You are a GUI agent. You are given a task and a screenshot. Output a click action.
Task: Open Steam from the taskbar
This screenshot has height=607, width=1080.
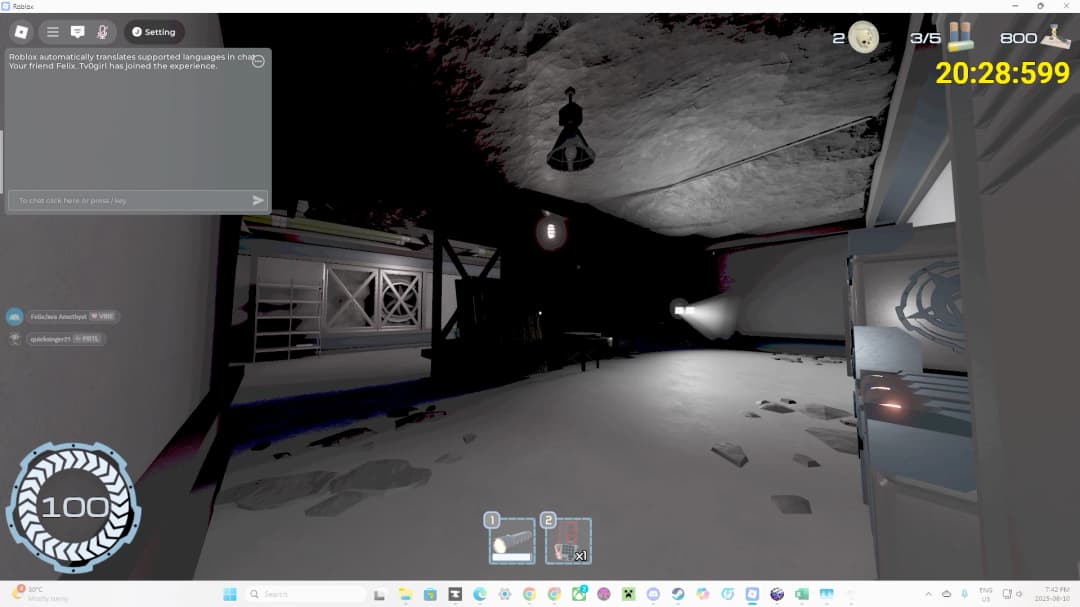click(678, 594)
